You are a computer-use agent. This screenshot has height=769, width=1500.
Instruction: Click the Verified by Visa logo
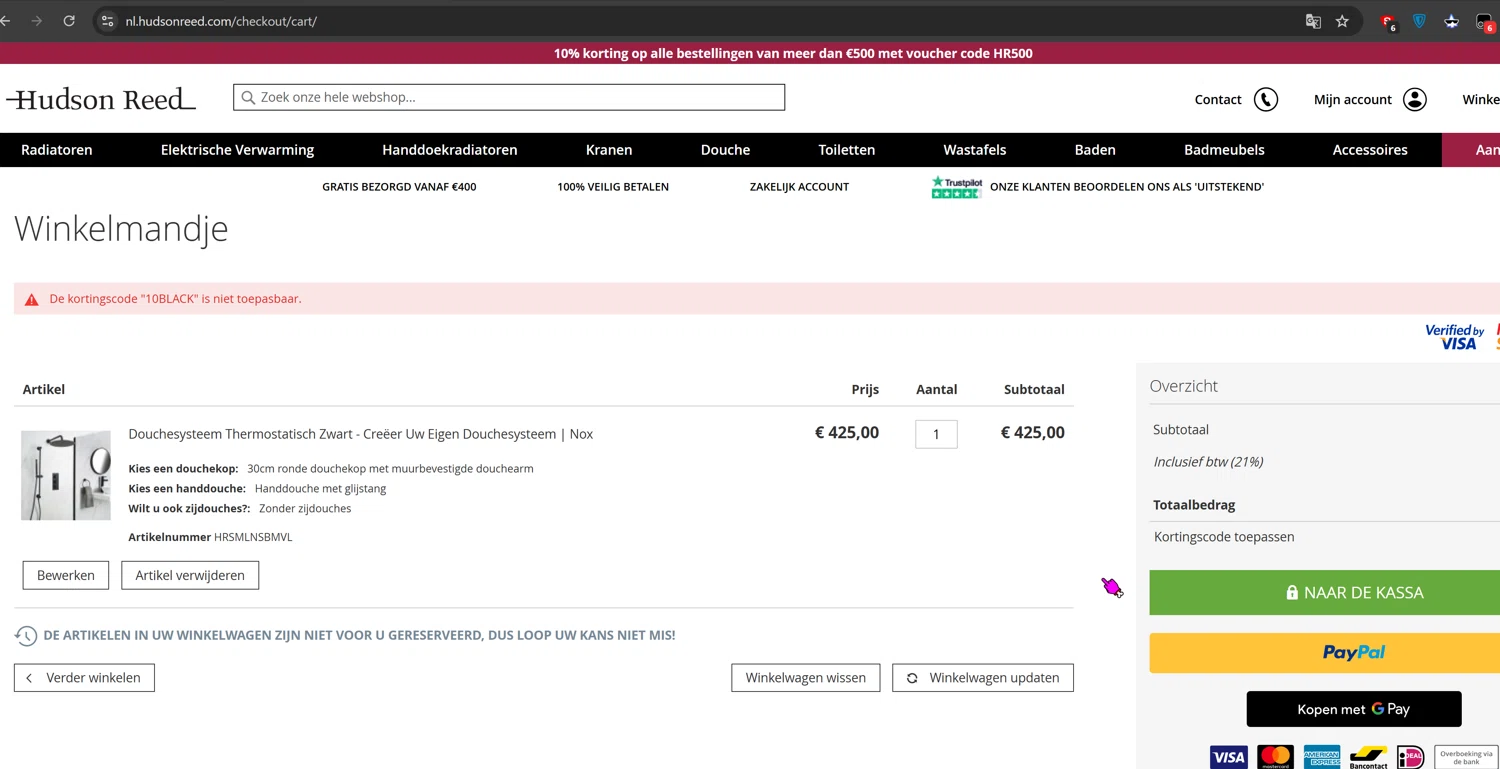coord(1455,337)
